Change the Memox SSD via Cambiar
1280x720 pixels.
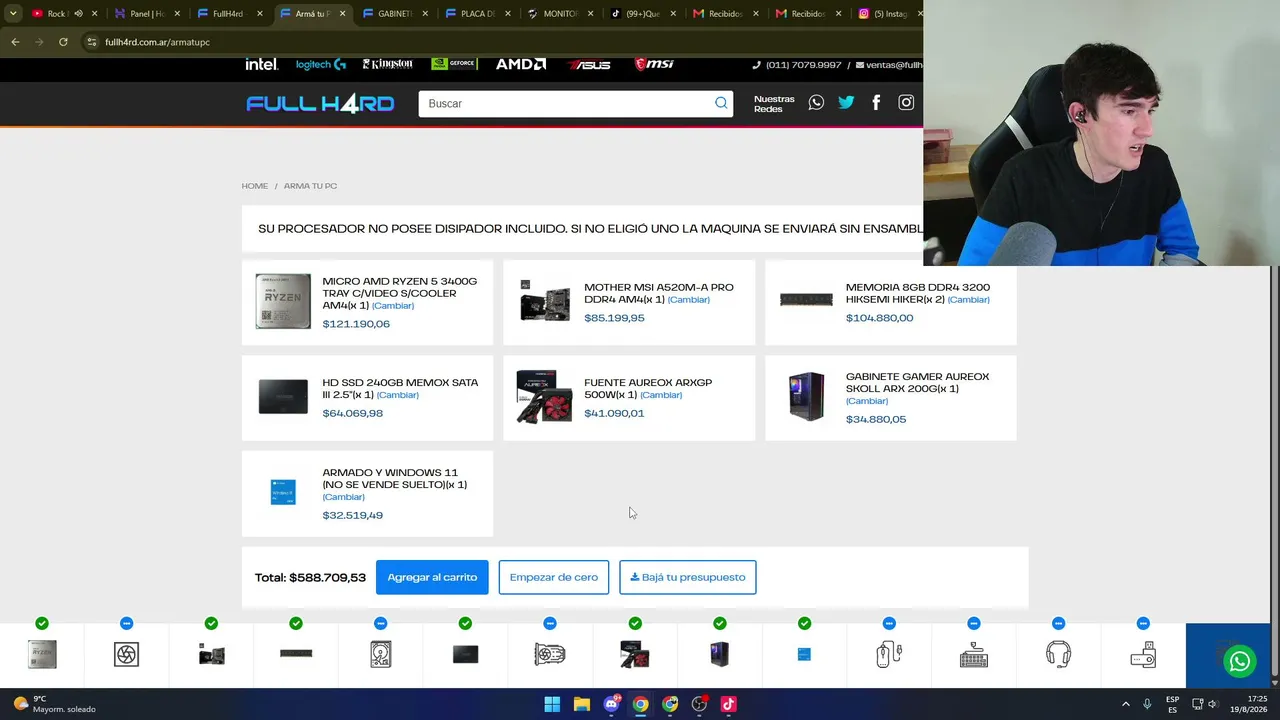point(398,395)
